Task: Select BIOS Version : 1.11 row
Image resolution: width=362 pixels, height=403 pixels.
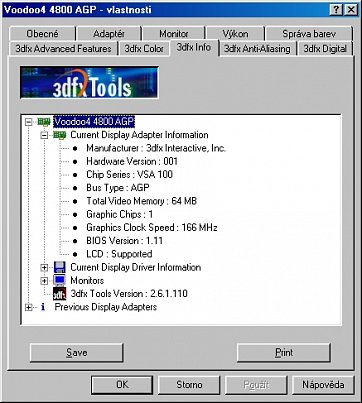Action: (125, 241)
